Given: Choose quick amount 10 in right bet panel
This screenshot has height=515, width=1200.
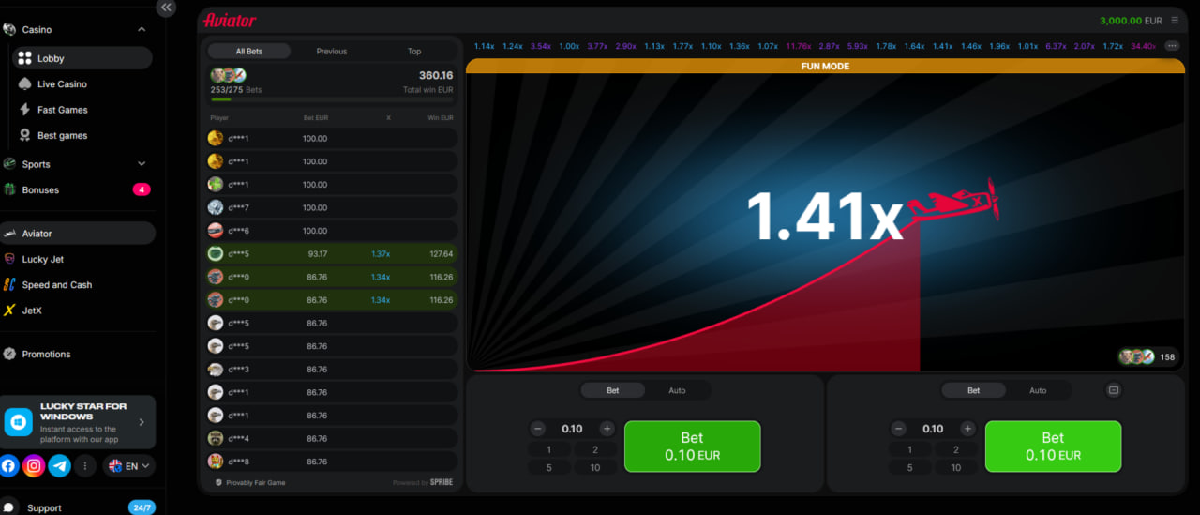Looking at the screenshot, I should coord(955,467).
